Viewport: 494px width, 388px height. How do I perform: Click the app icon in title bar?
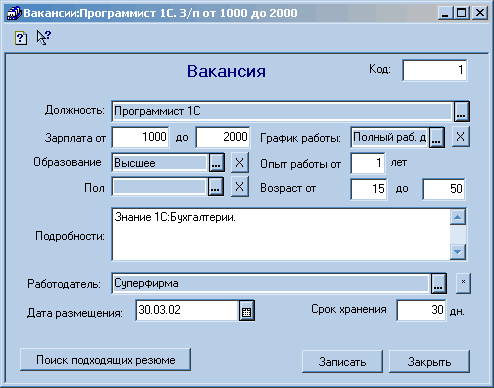coord(14,13)
